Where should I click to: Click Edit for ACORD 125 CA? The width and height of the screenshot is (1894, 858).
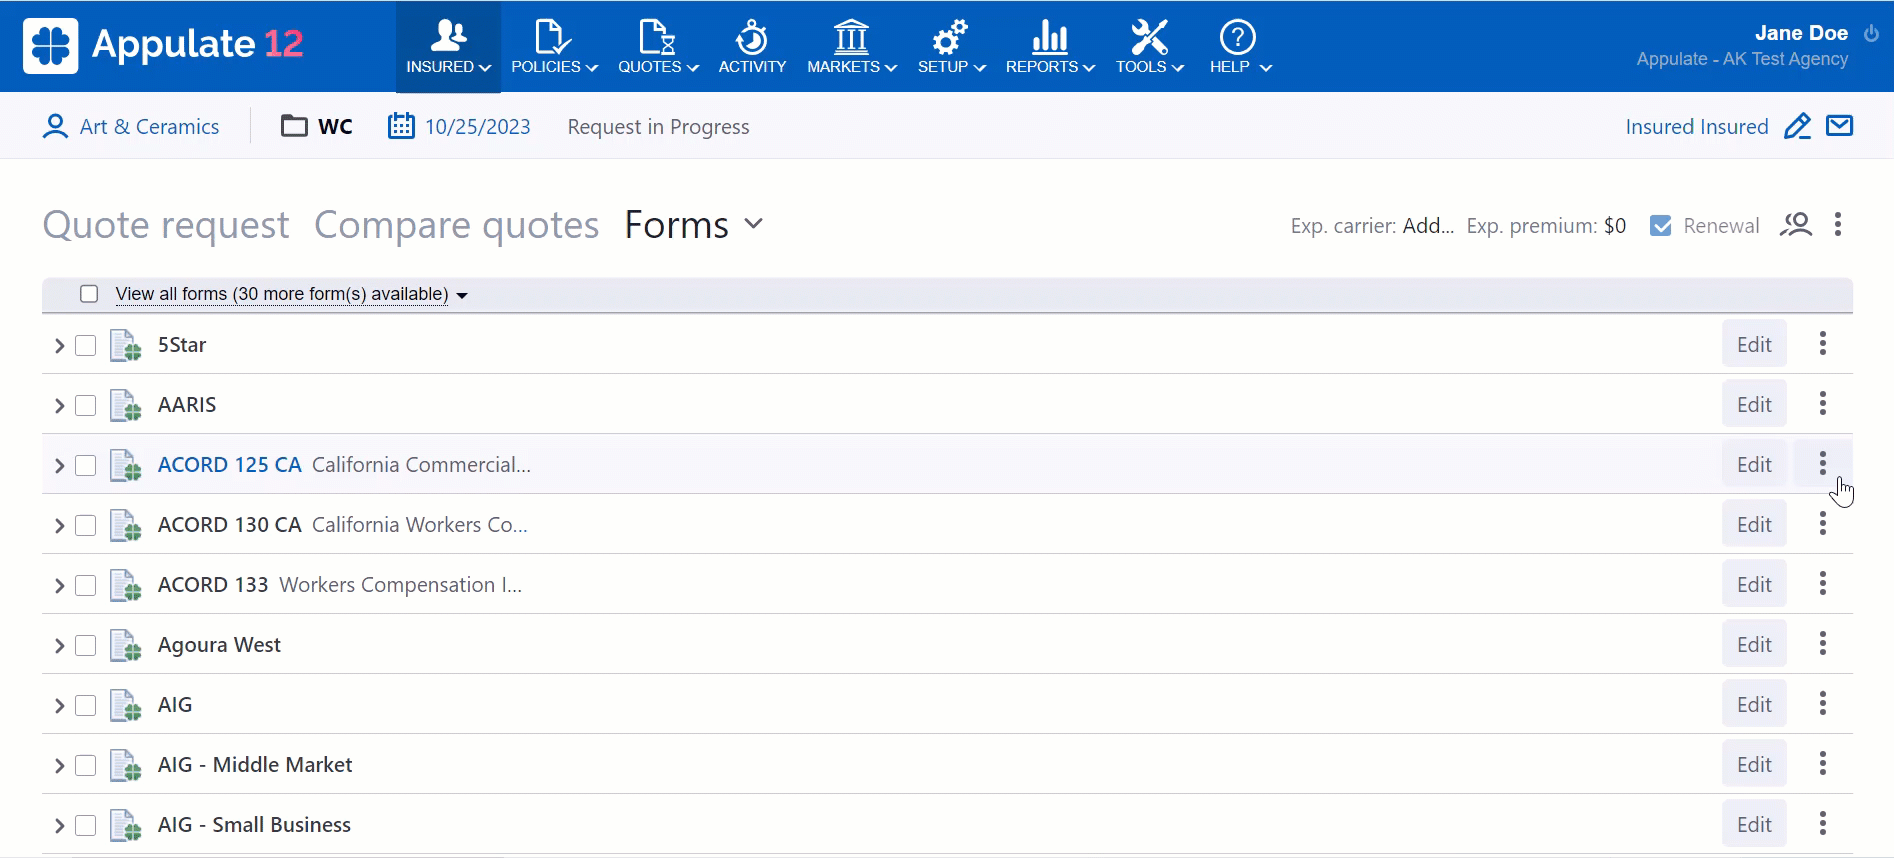click(1754, 464)
